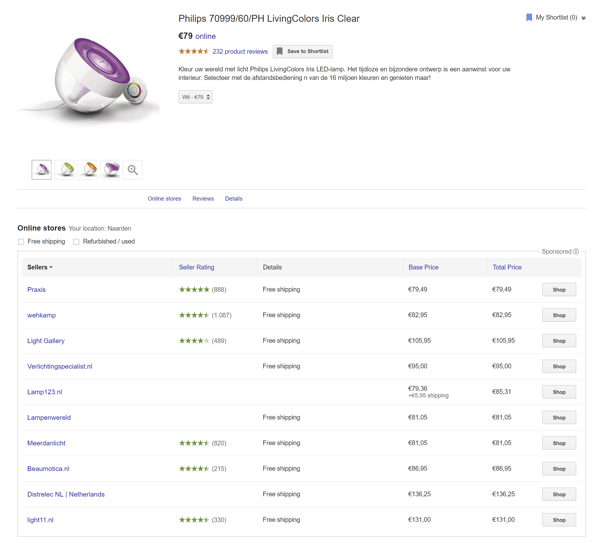The image size is (600, 543).
Task: Click the €85,31 total price text
Action: pos(502,392)
